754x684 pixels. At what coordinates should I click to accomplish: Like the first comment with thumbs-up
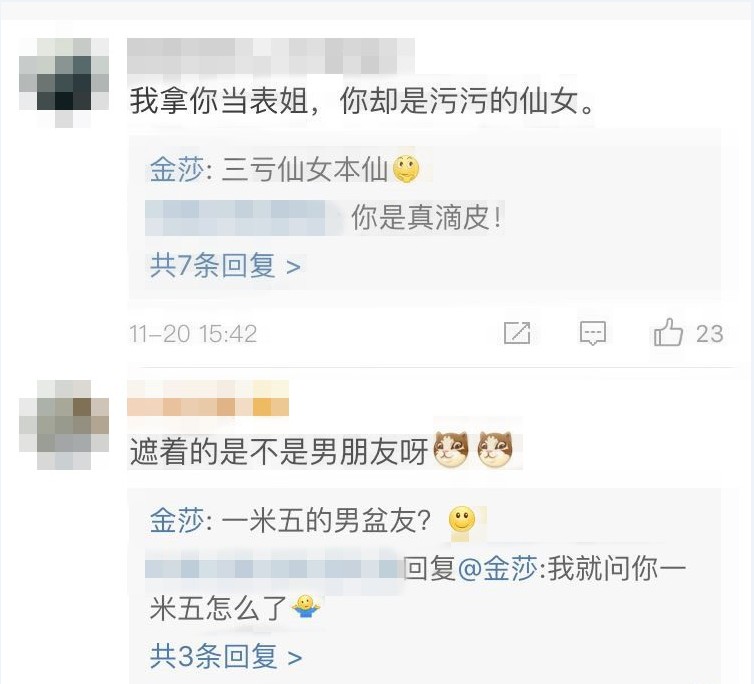[668, 332]
